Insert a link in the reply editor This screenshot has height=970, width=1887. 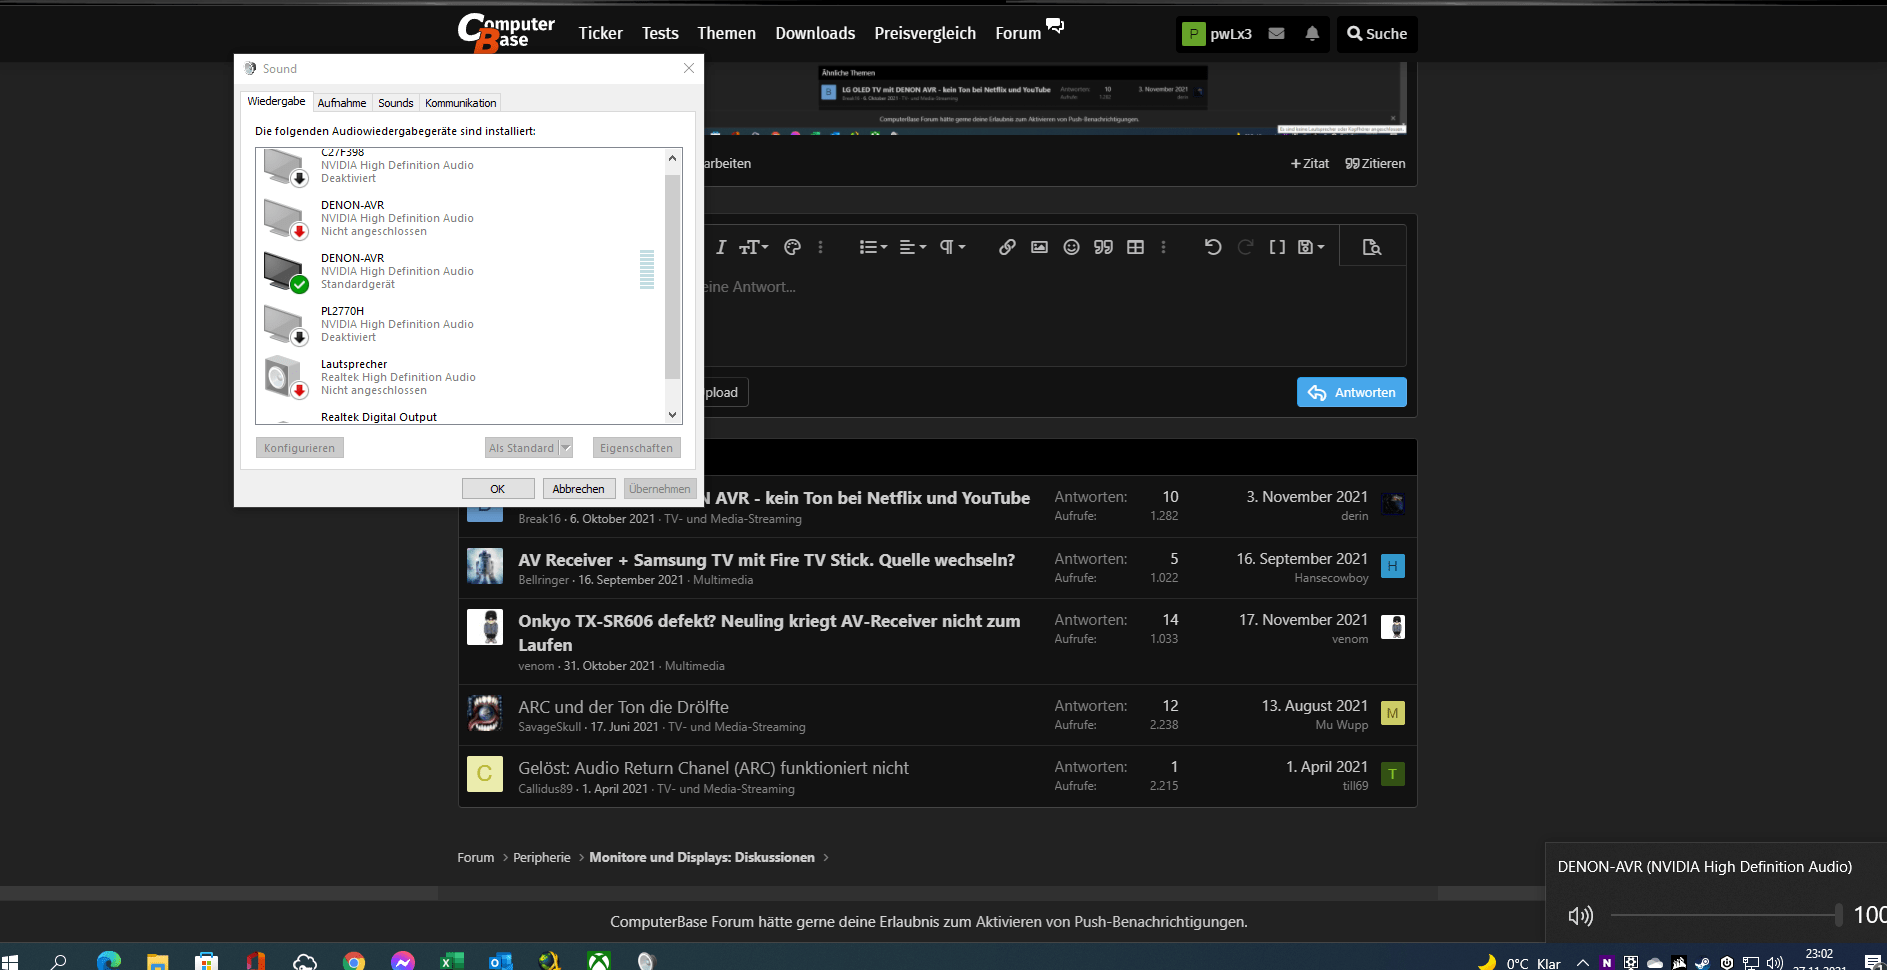point(1007,247)
